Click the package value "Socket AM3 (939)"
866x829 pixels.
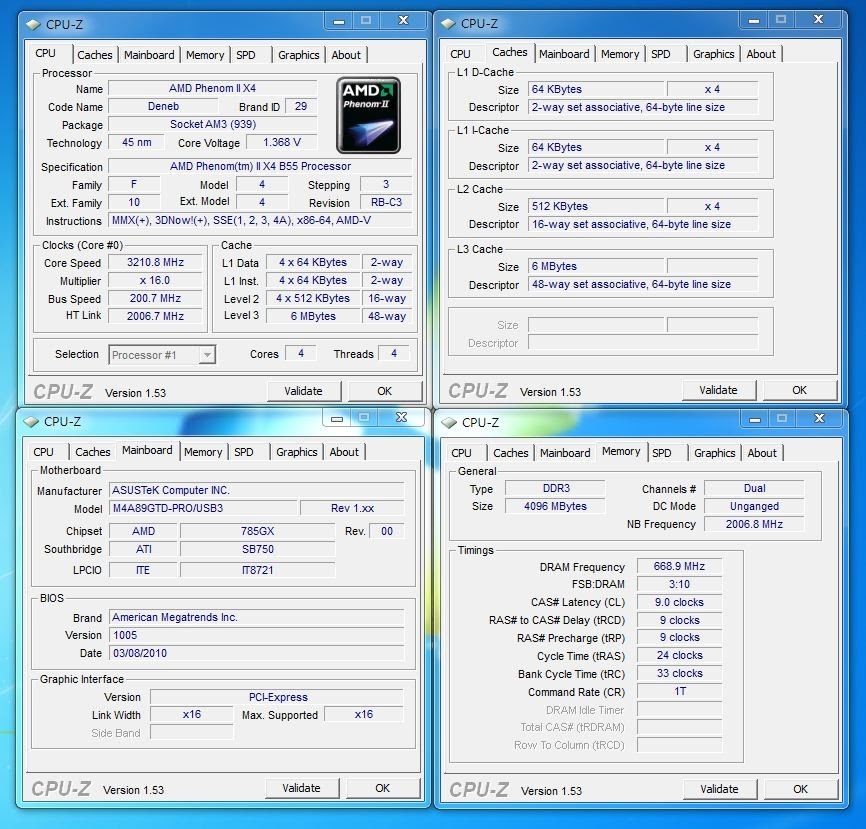[213, 124]
